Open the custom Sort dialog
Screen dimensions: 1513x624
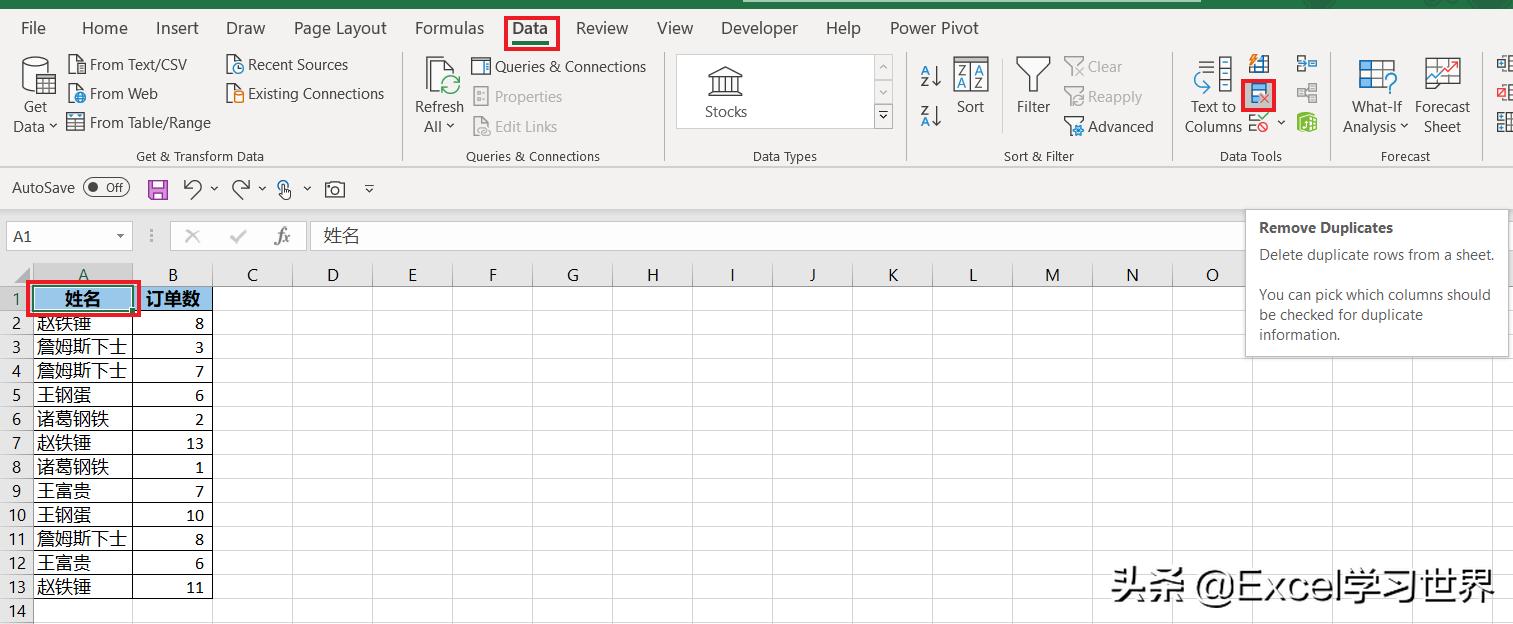point(970,87)
